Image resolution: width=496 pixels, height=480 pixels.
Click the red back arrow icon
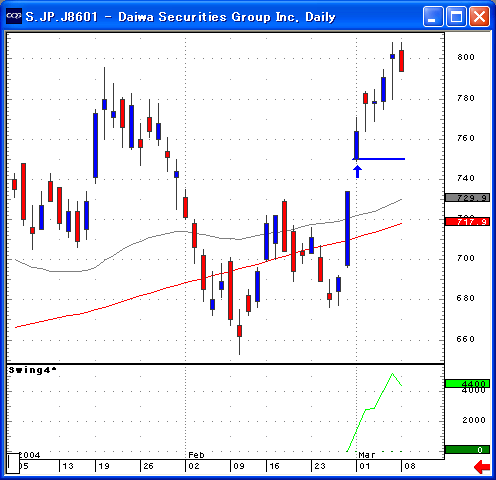tap(482, 467)
